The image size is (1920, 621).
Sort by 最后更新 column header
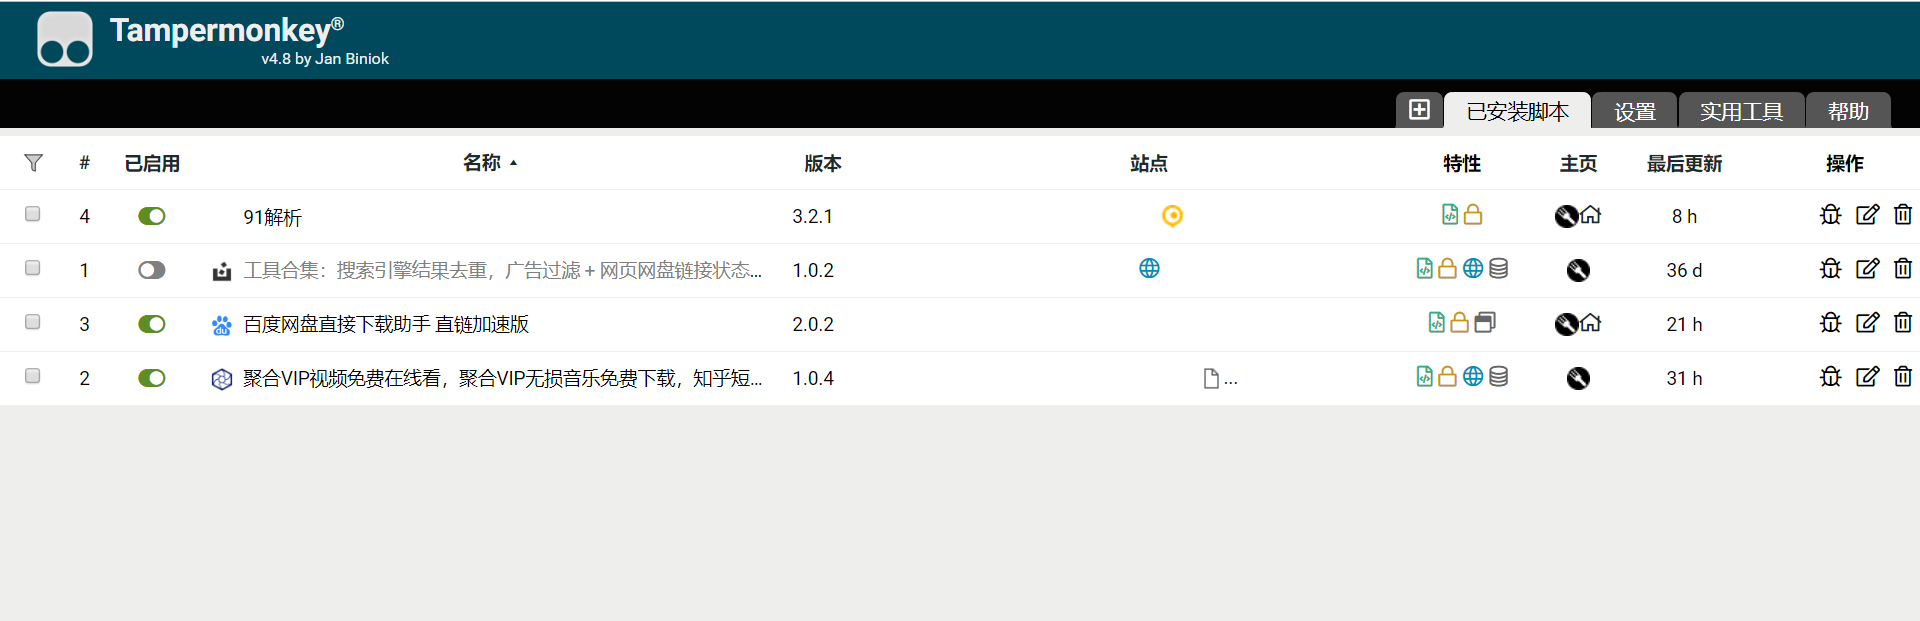tap(1684, 163)
